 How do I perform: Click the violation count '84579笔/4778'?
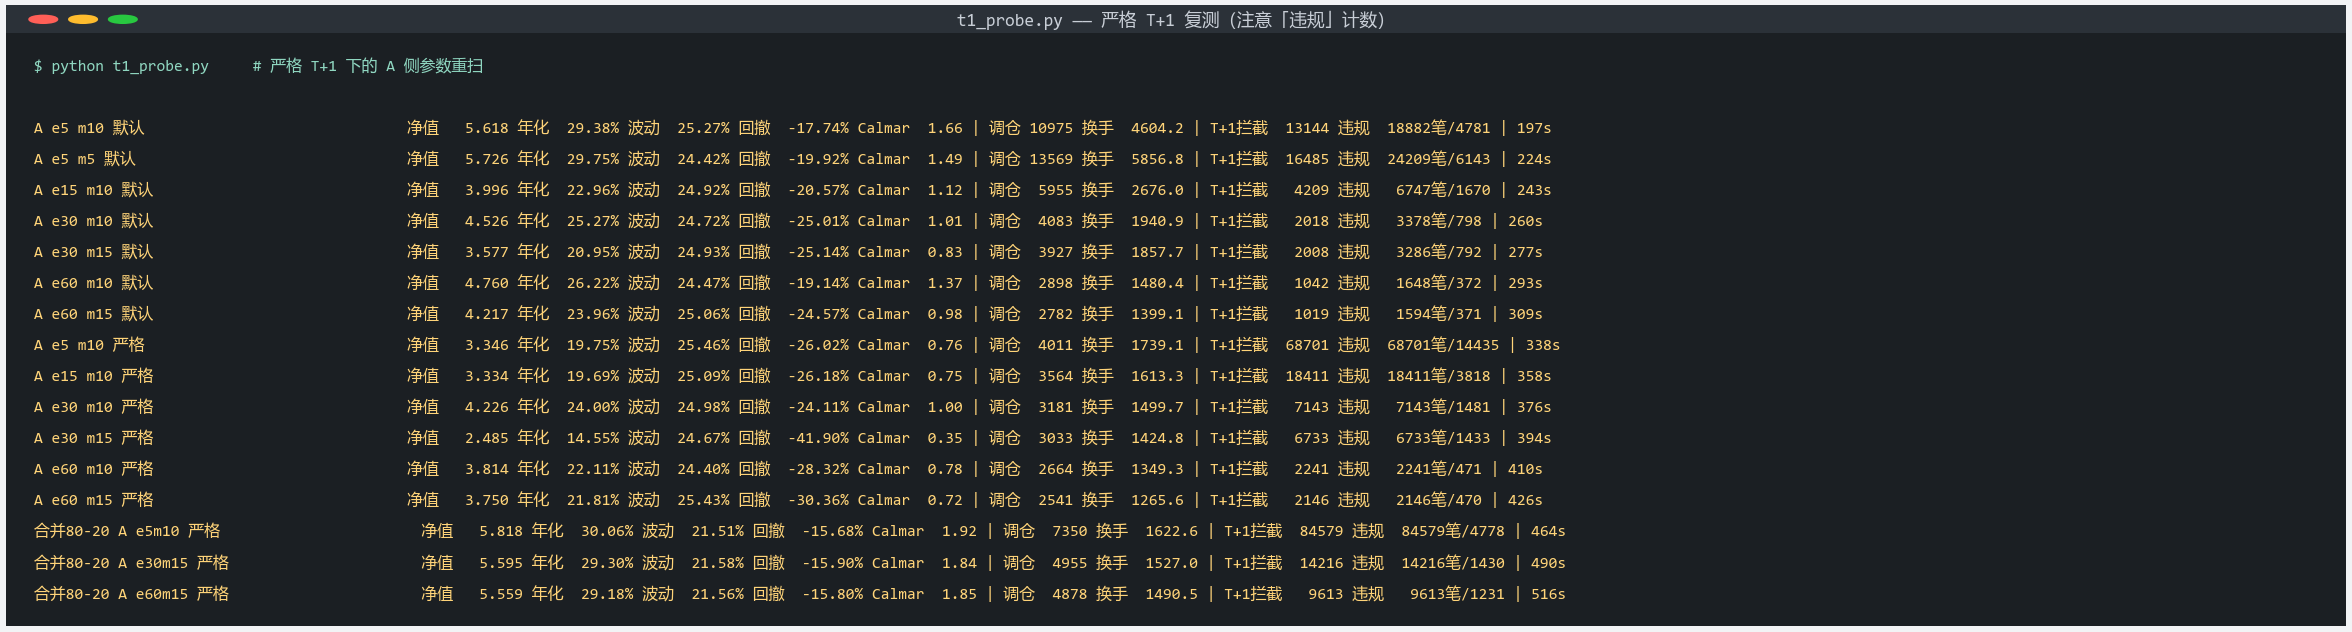[x=1453, y=531]
